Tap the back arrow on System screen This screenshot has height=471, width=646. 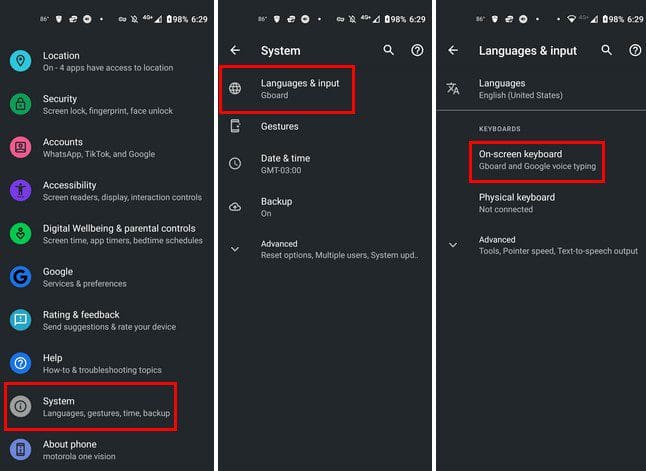(x=235, y=50)
